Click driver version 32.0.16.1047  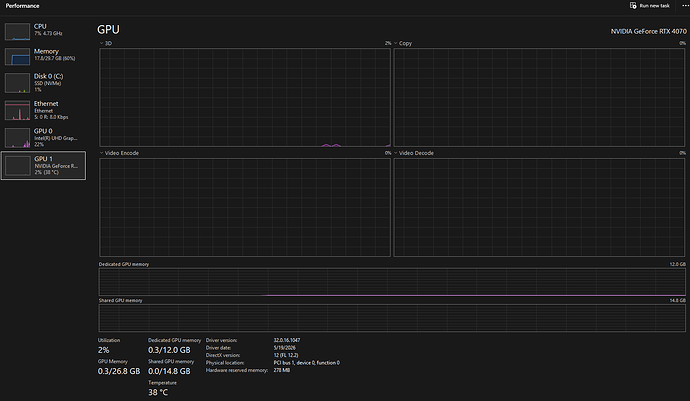[287, 340]
